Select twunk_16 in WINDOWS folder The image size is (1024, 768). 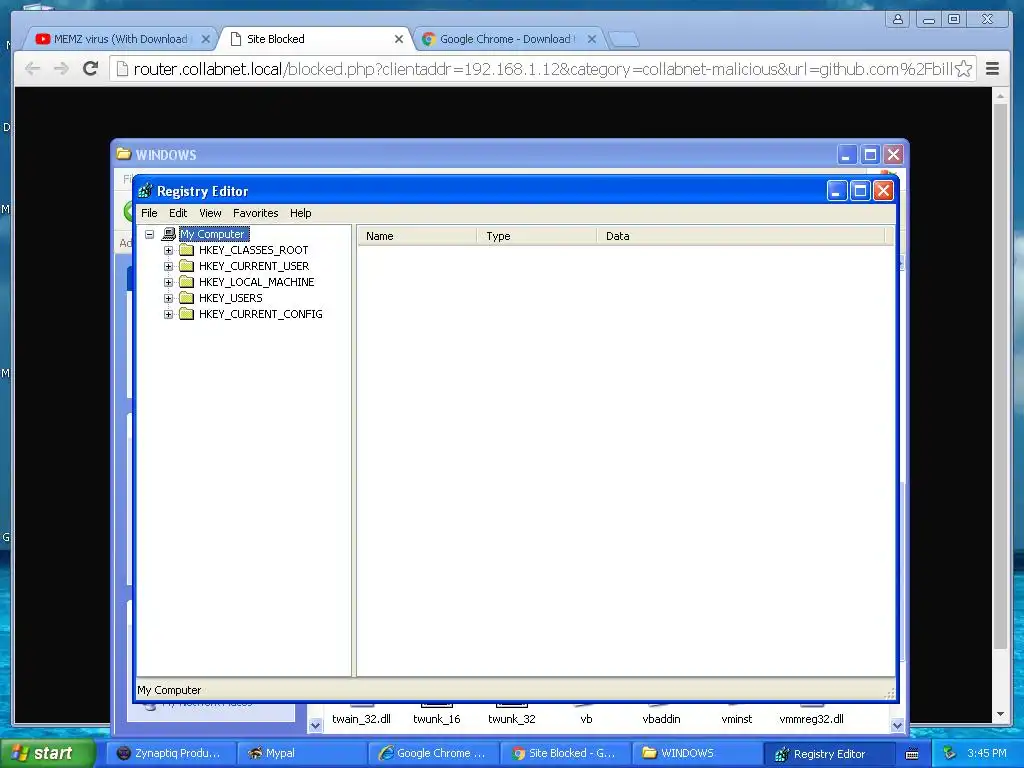click(437, 718)
